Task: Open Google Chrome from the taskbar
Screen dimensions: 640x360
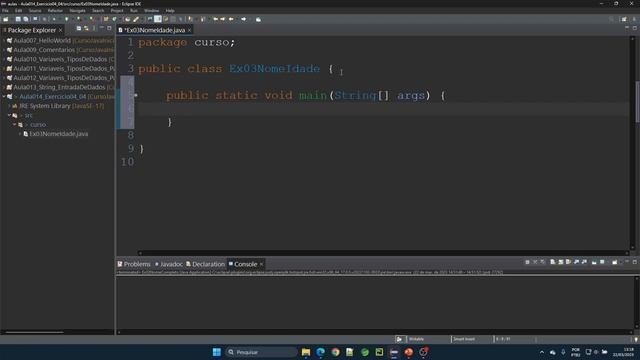Action: (x=335, y=352)
